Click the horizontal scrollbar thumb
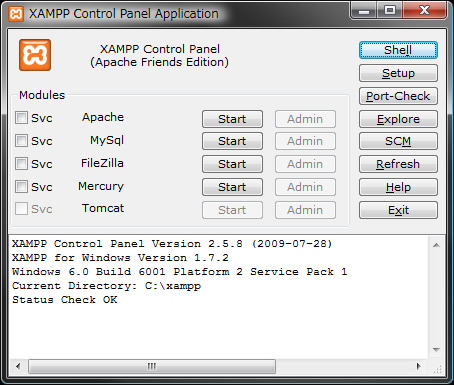 point(152,366)
